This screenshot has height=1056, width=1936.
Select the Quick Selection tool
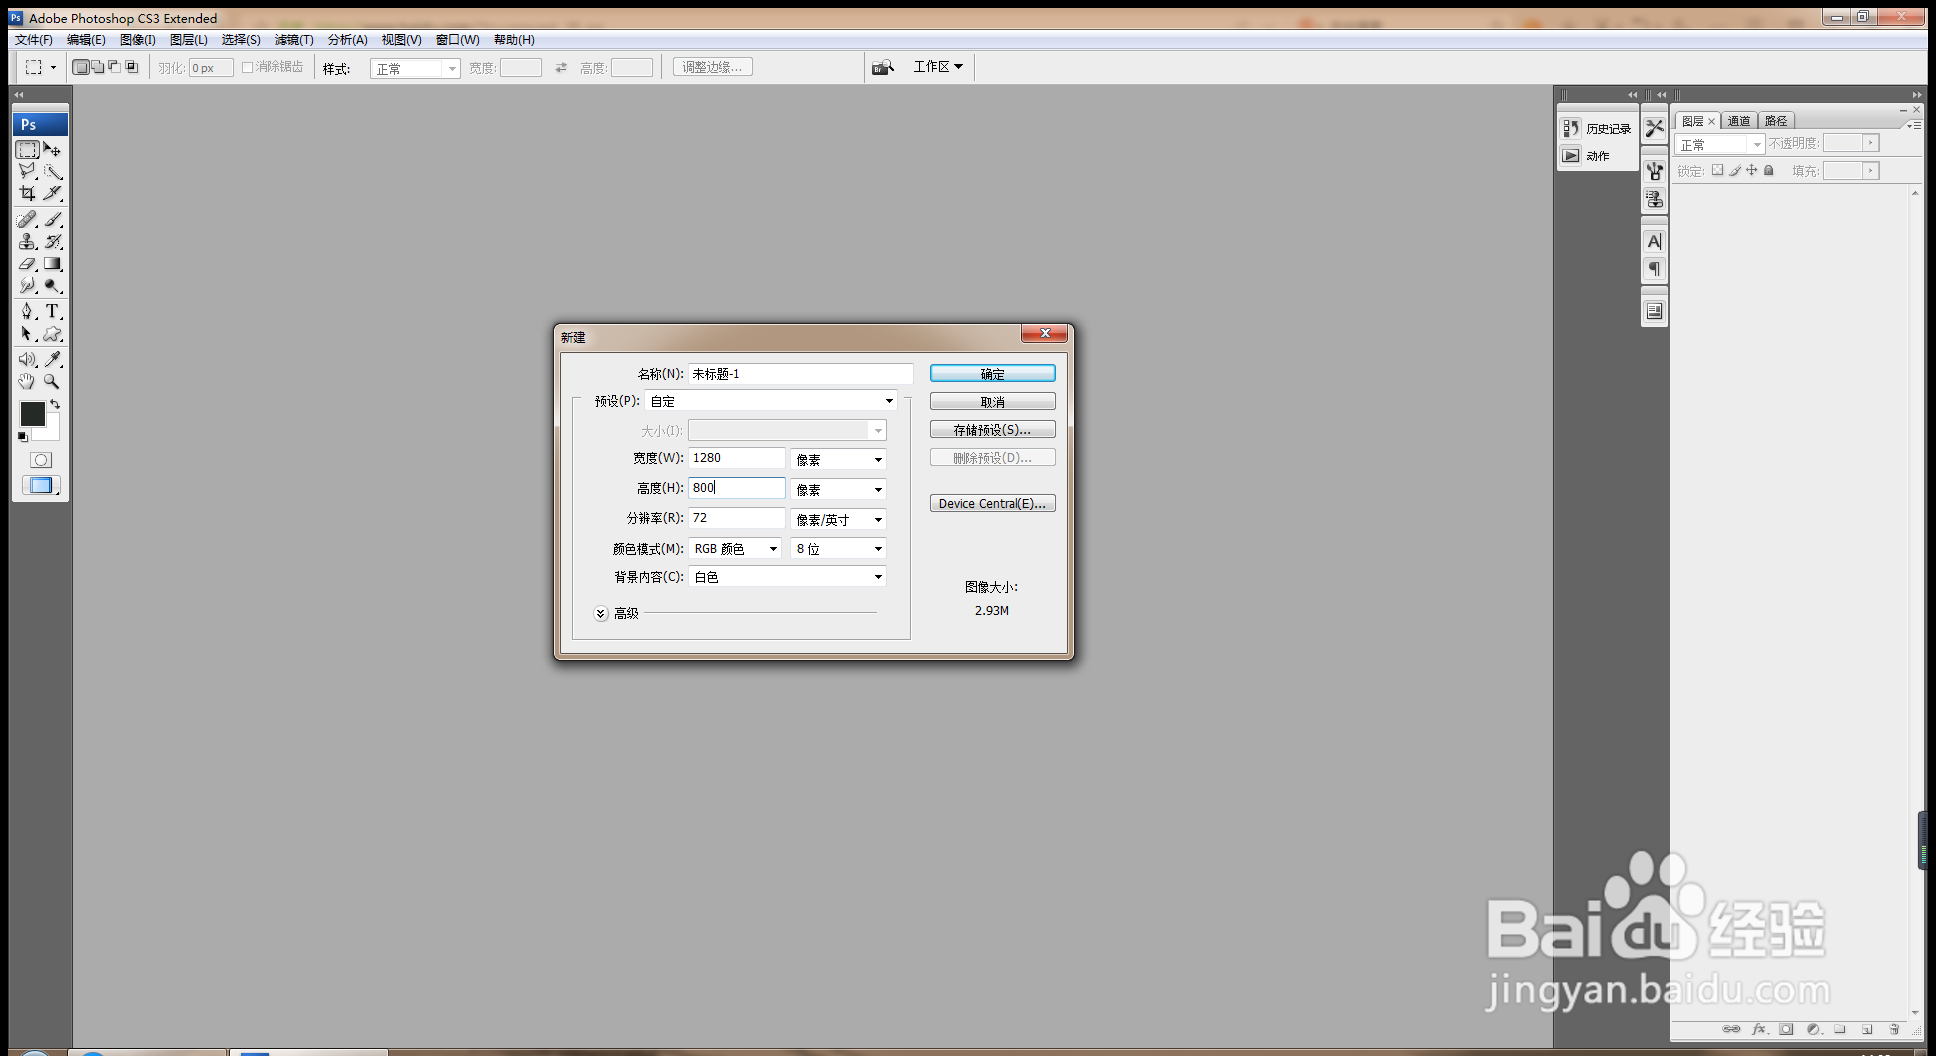[x=53, y=172]
